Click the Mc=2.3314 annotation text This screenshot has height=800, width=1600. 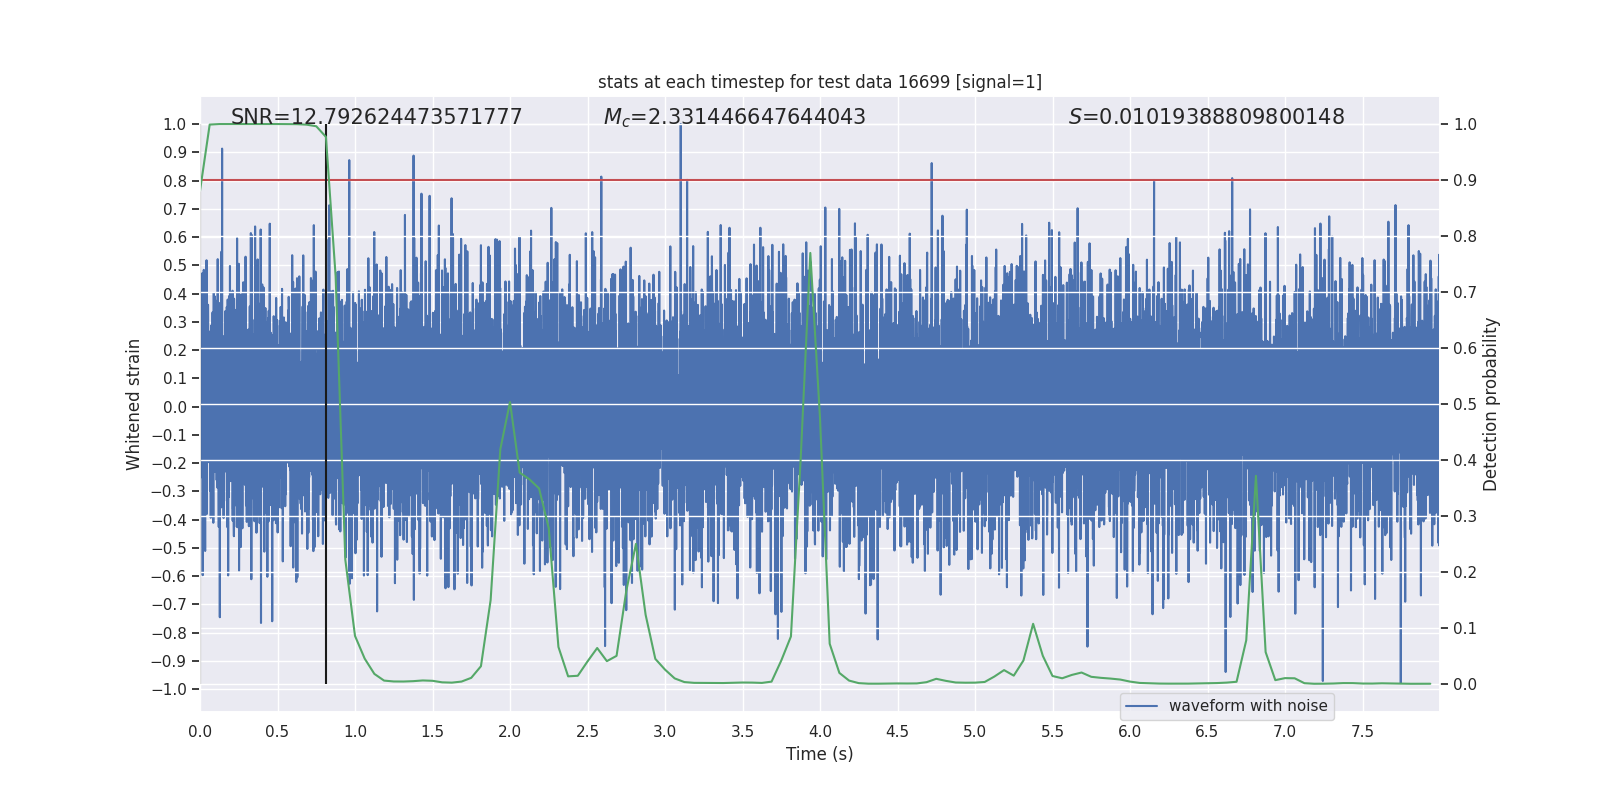734,117
